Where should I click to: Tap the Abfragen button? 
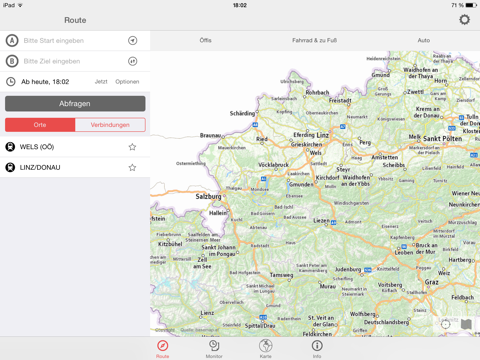(75, 104)
